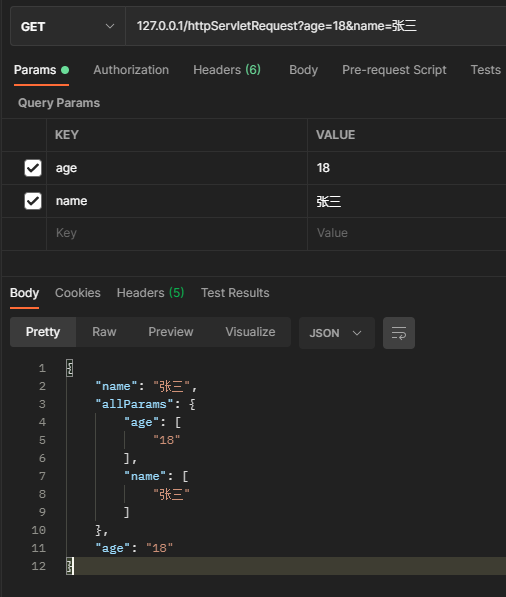
Task: Click "name": [ on line 7
Action: pyautogui.click(x=156, y=476)
